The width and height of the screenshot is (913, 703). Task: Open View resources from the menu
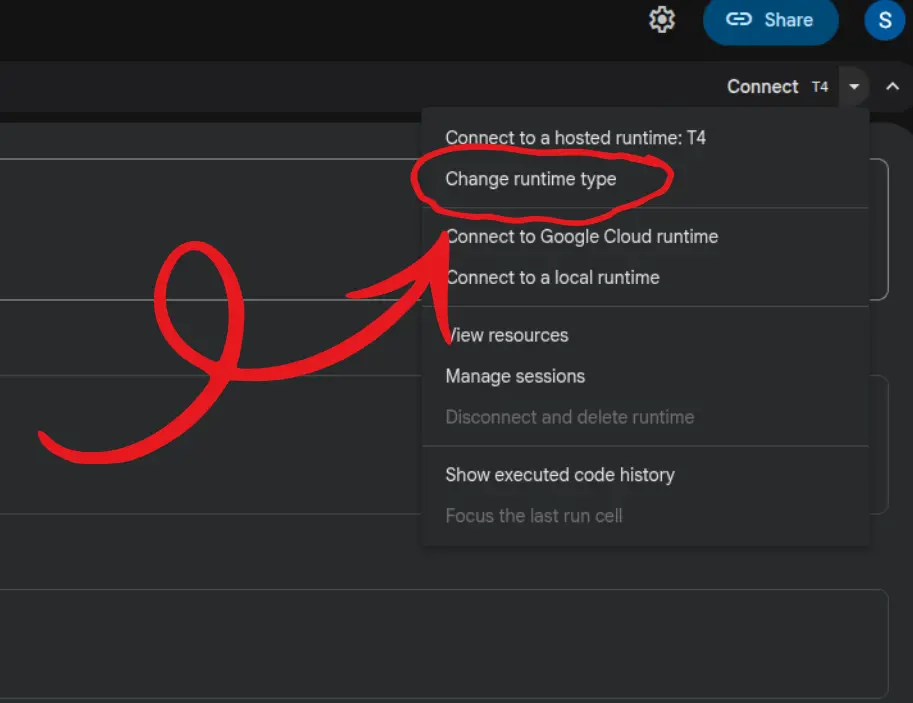(x=506, y=335)
